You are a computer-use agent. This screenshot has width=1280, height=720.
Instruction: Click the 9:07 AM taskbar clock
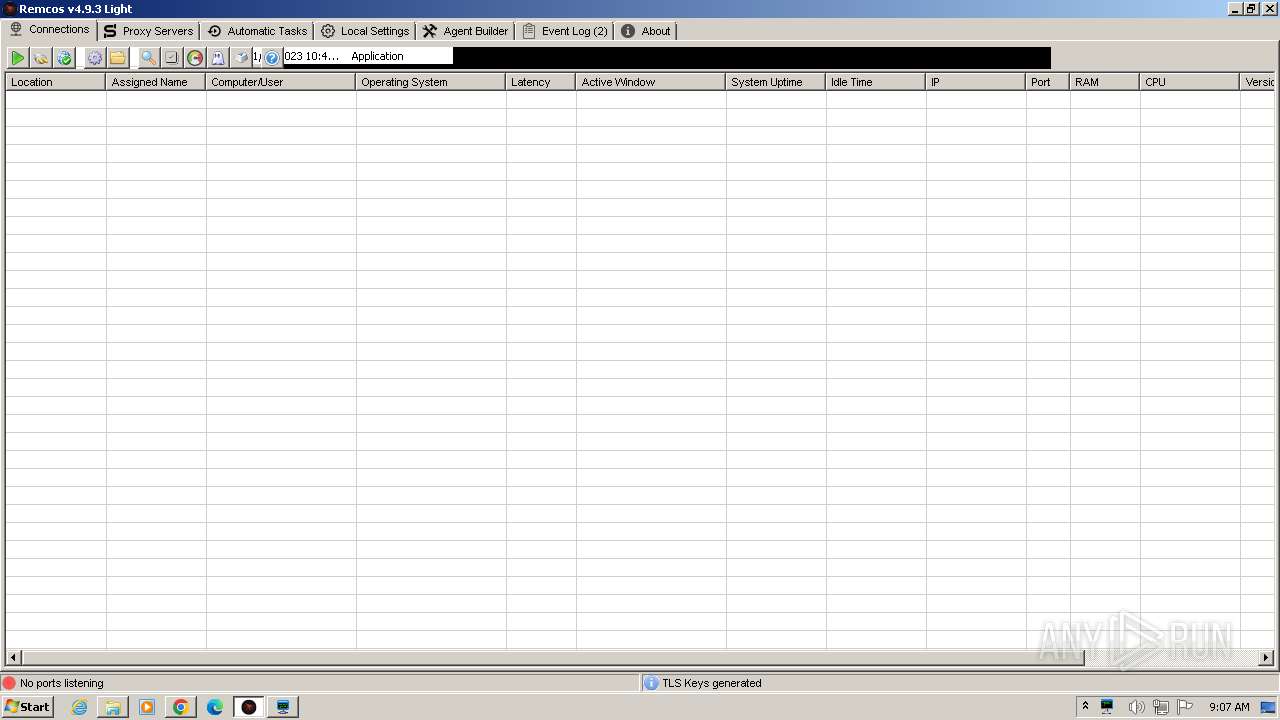(1229, 707)
